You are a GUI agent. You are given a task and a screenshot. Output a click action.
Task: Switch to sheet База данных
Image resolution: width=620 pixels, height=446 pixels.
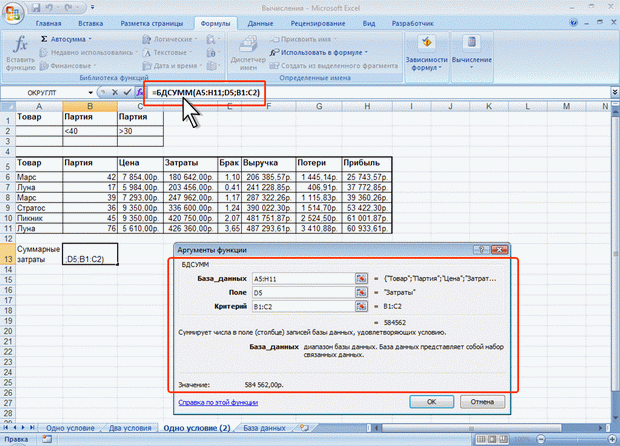coord(264,428)
